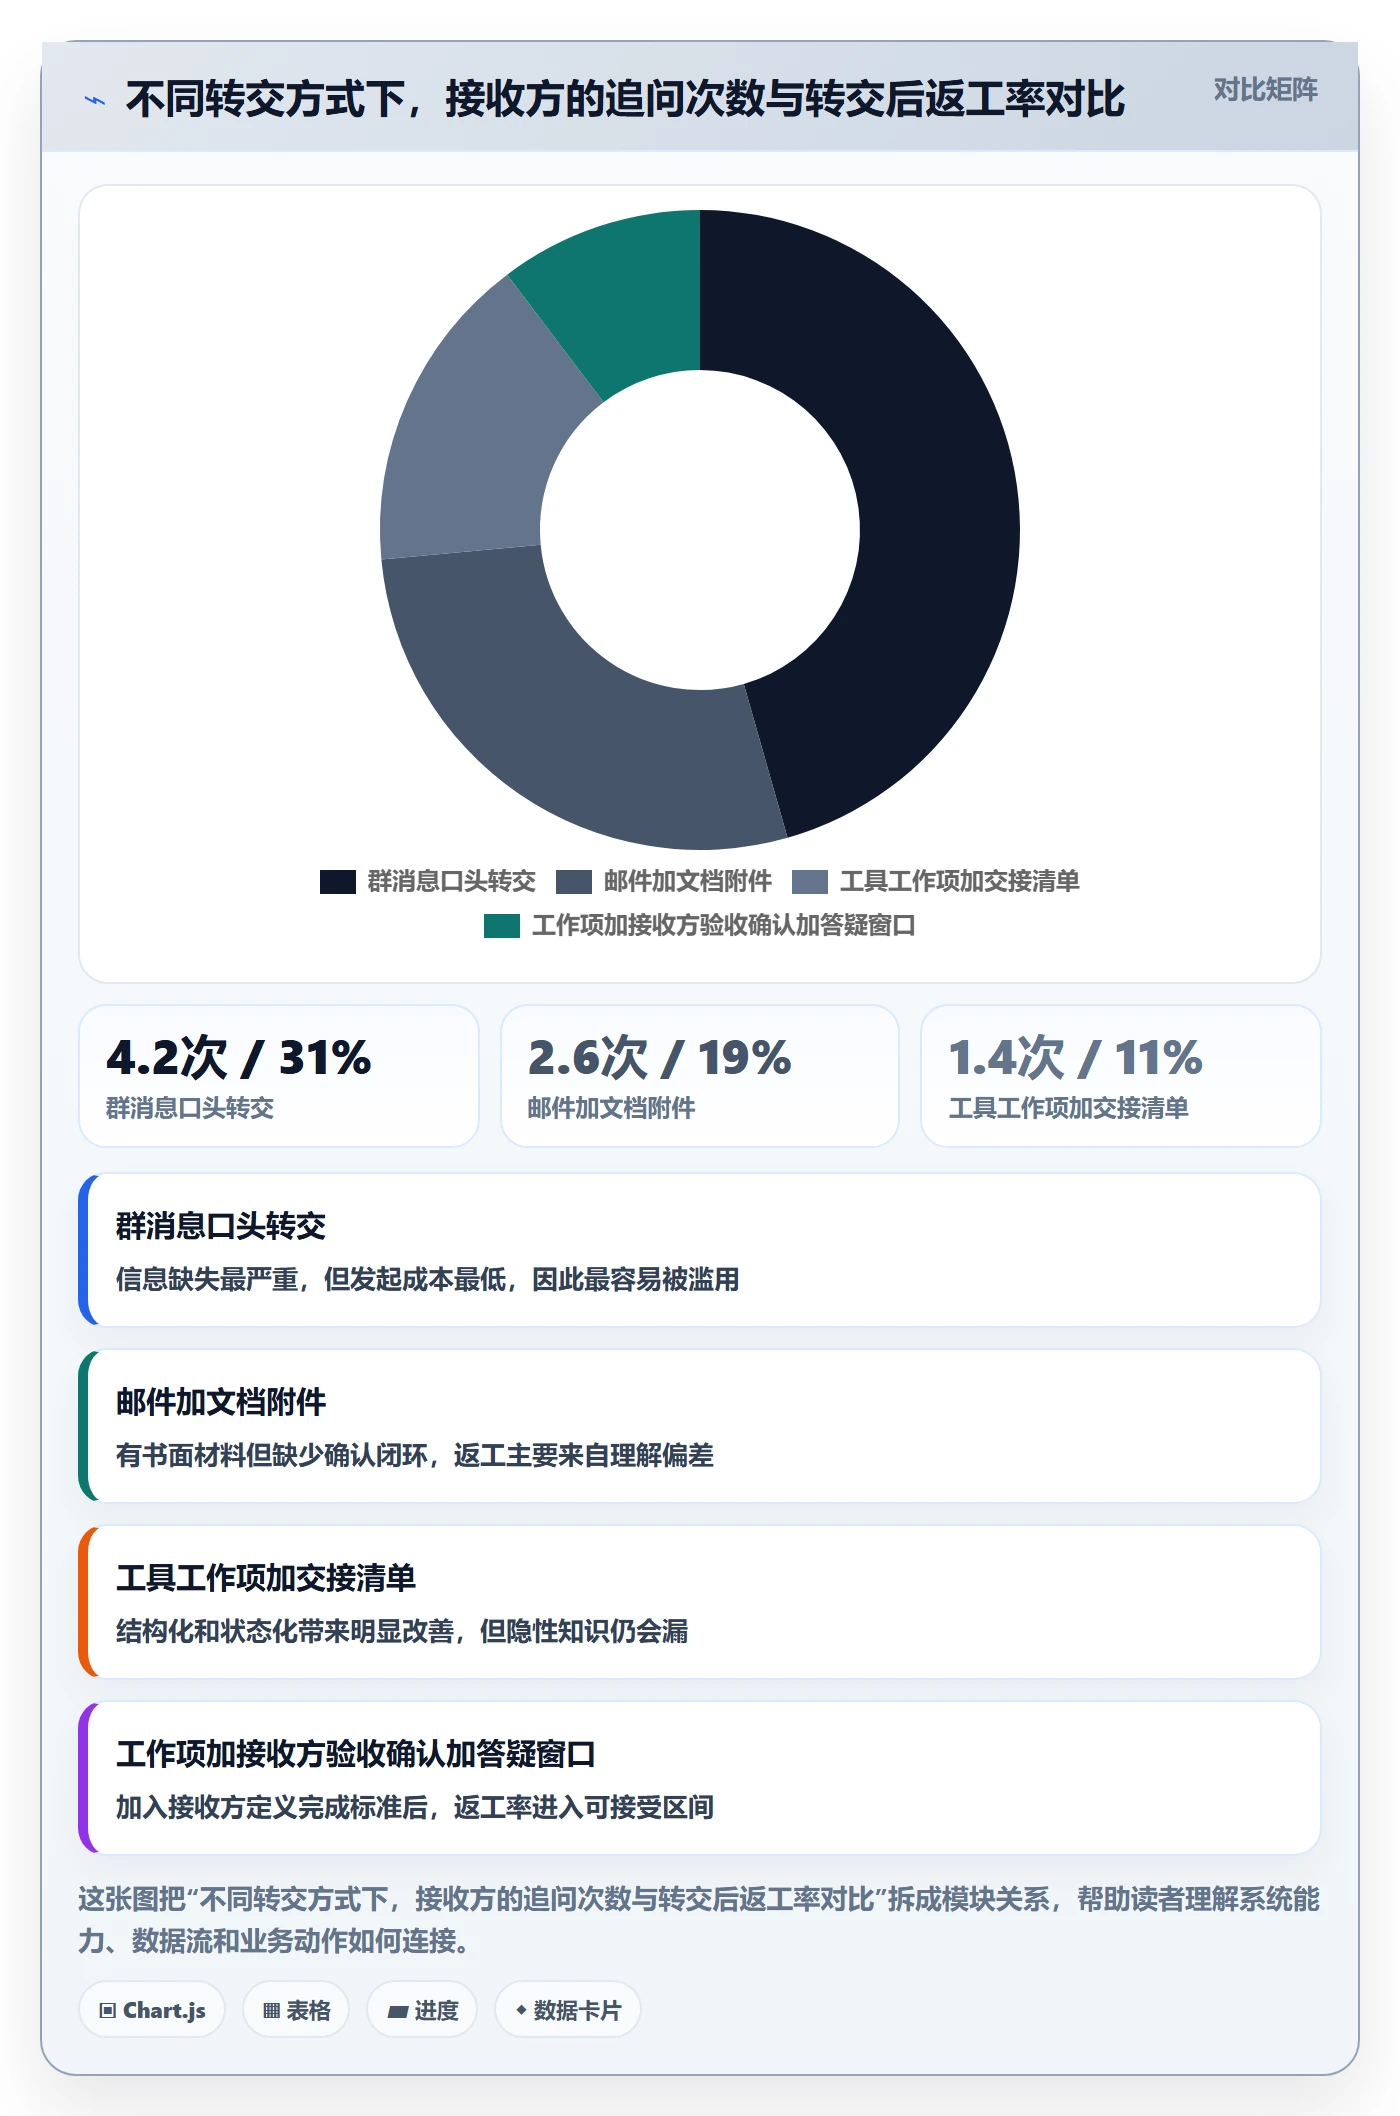Toggle the 邮件加文档附件 legend swatch

click(x=573, y=882)
